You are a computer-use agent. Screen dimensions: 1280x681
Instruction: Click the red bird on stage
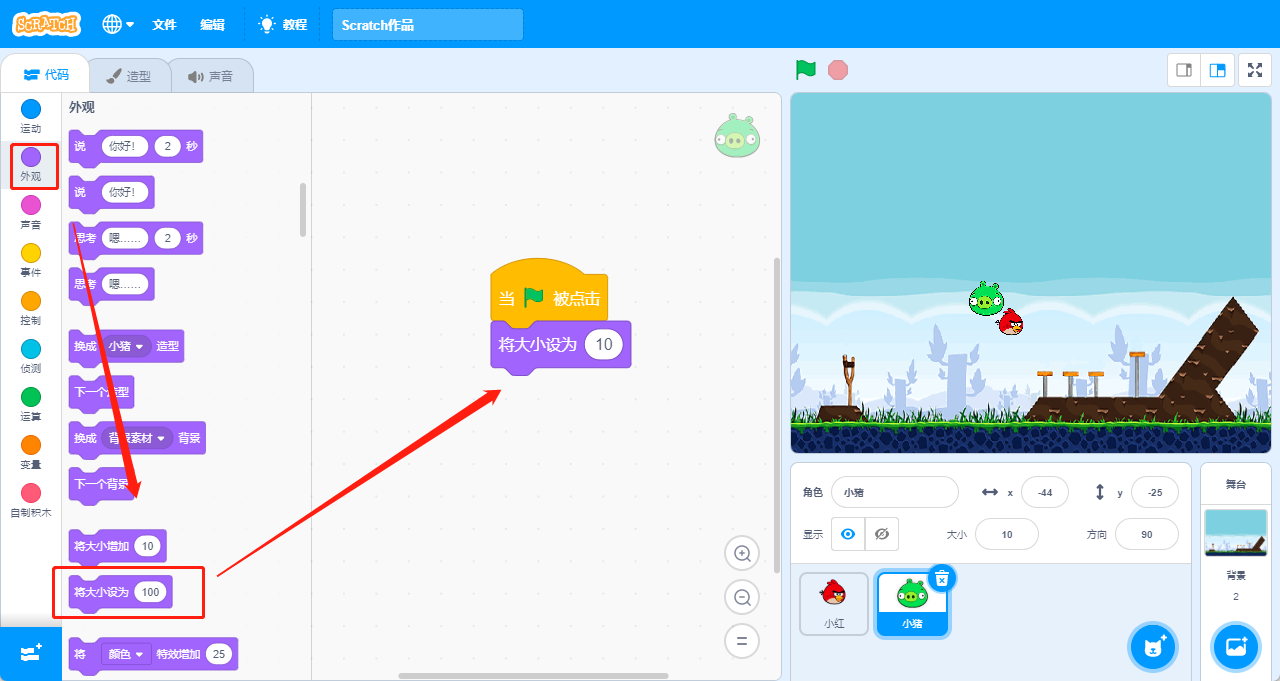(1011, 322)
